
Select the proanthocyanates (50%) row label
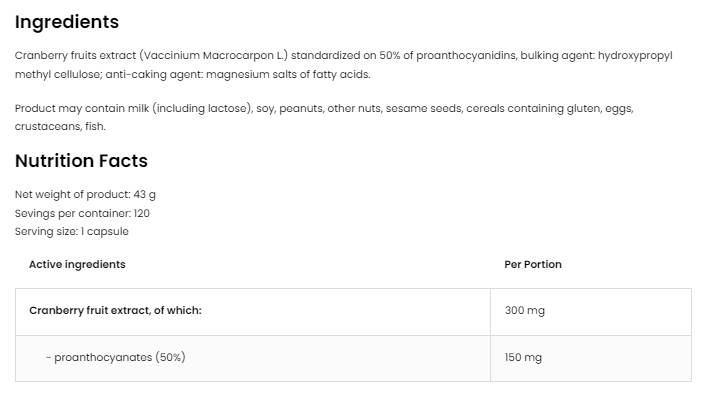tap(116, 357)
